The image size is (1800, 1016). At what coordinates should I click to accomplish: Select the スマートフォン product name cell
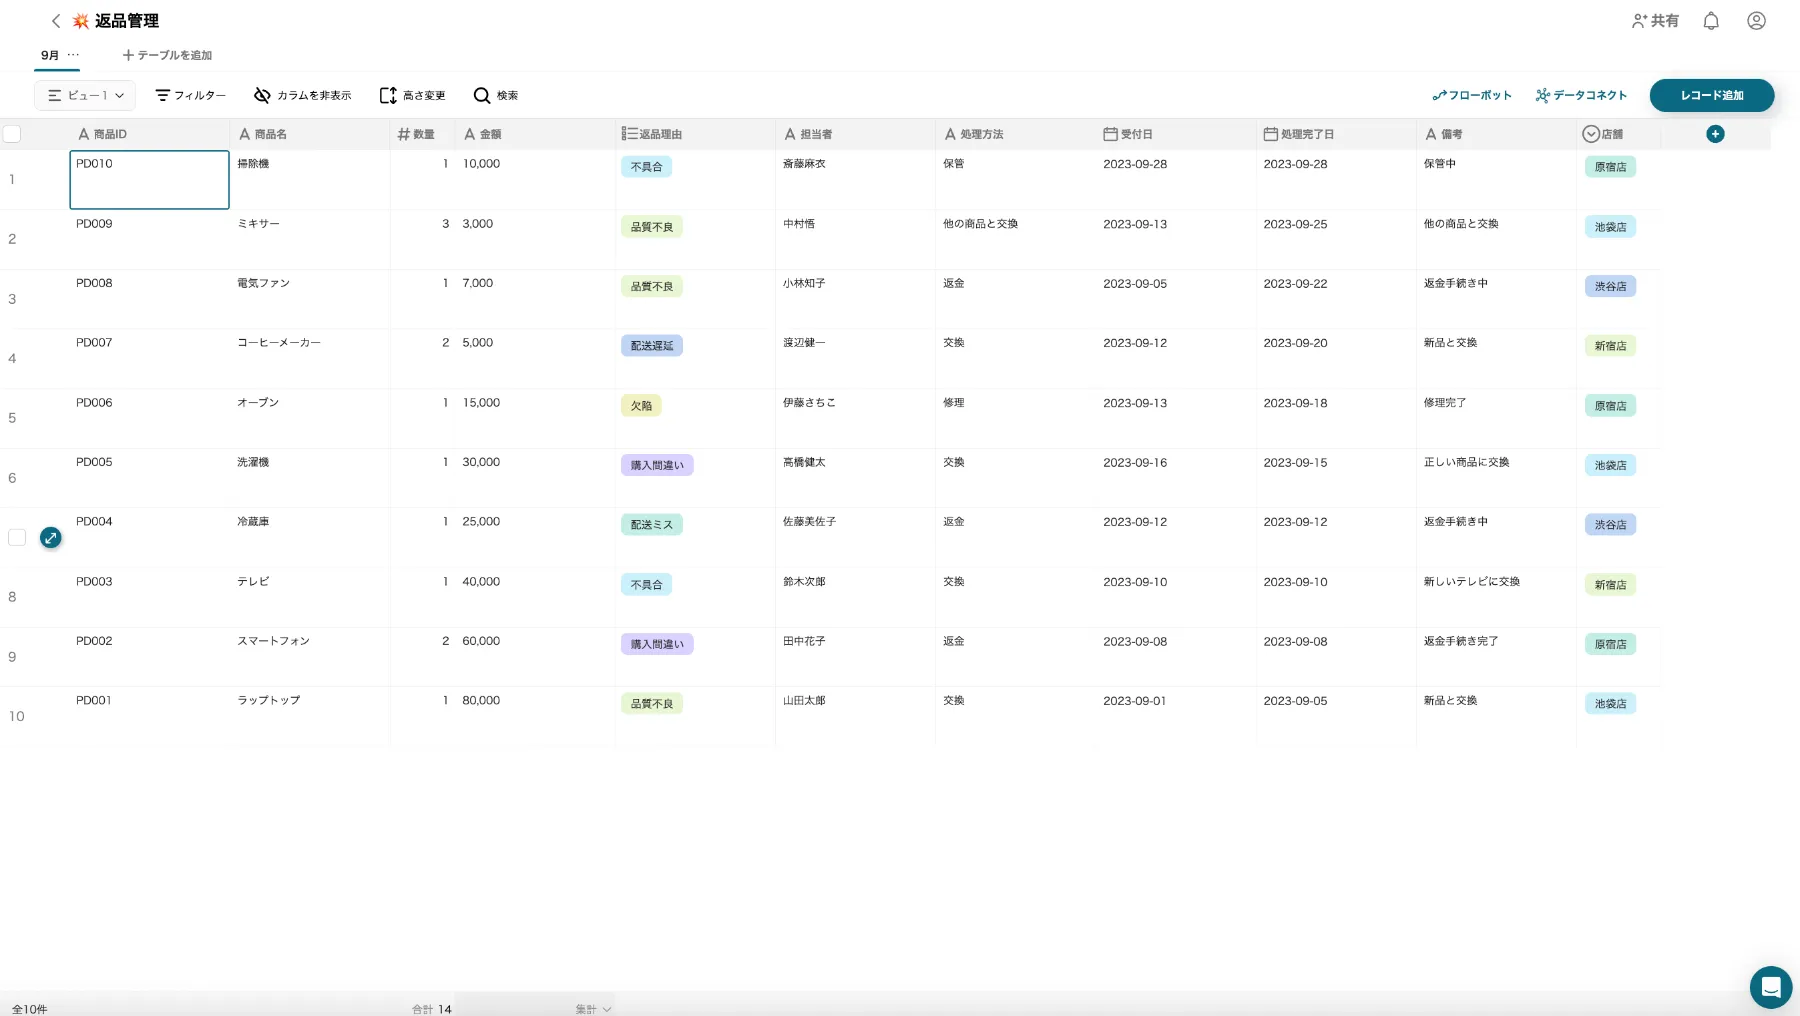[310, 657]
